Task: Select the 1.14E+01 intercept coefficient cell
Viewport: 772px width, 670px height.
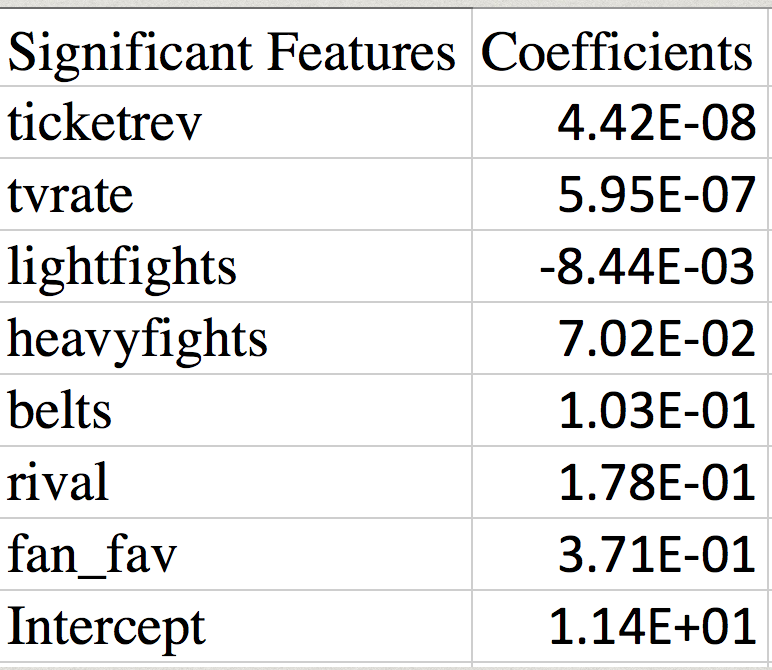Action: [x=651, y=627]
